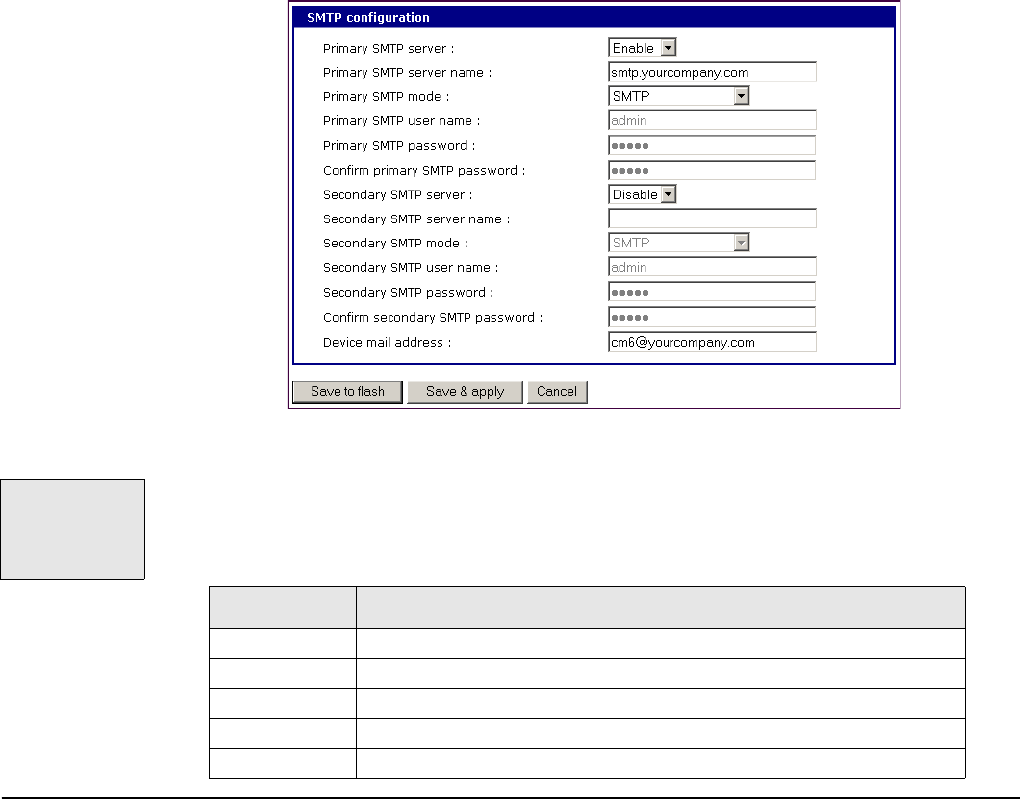Click the Device mail address field

tap(712, 342)
